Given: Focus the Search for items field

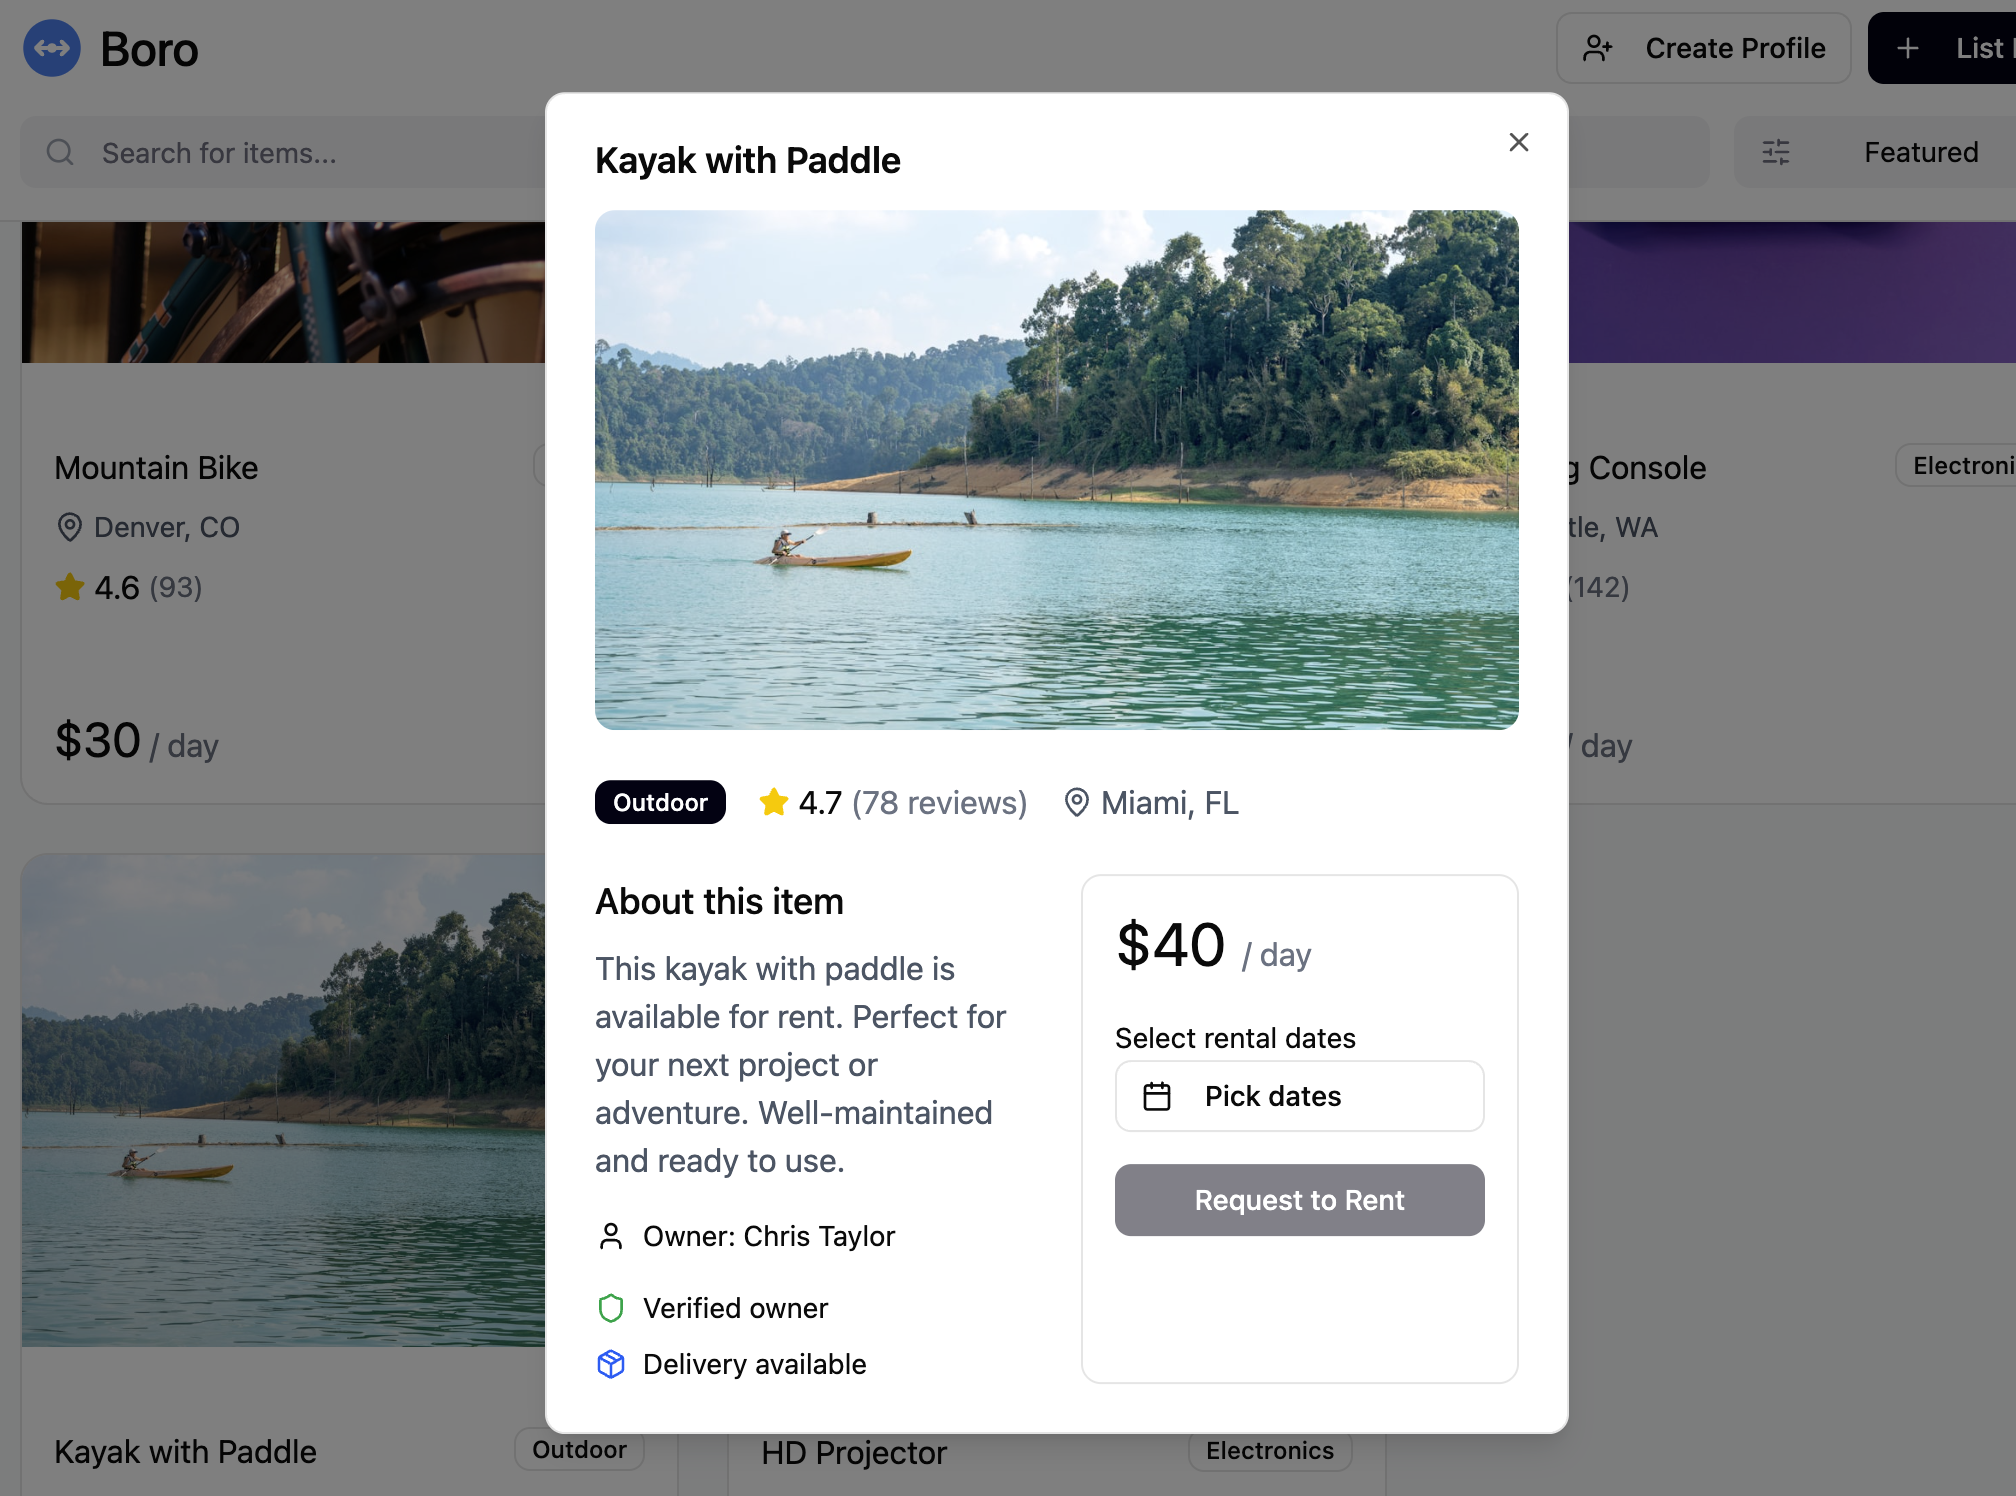Looking at the screenshot, I should pos(300,152).
